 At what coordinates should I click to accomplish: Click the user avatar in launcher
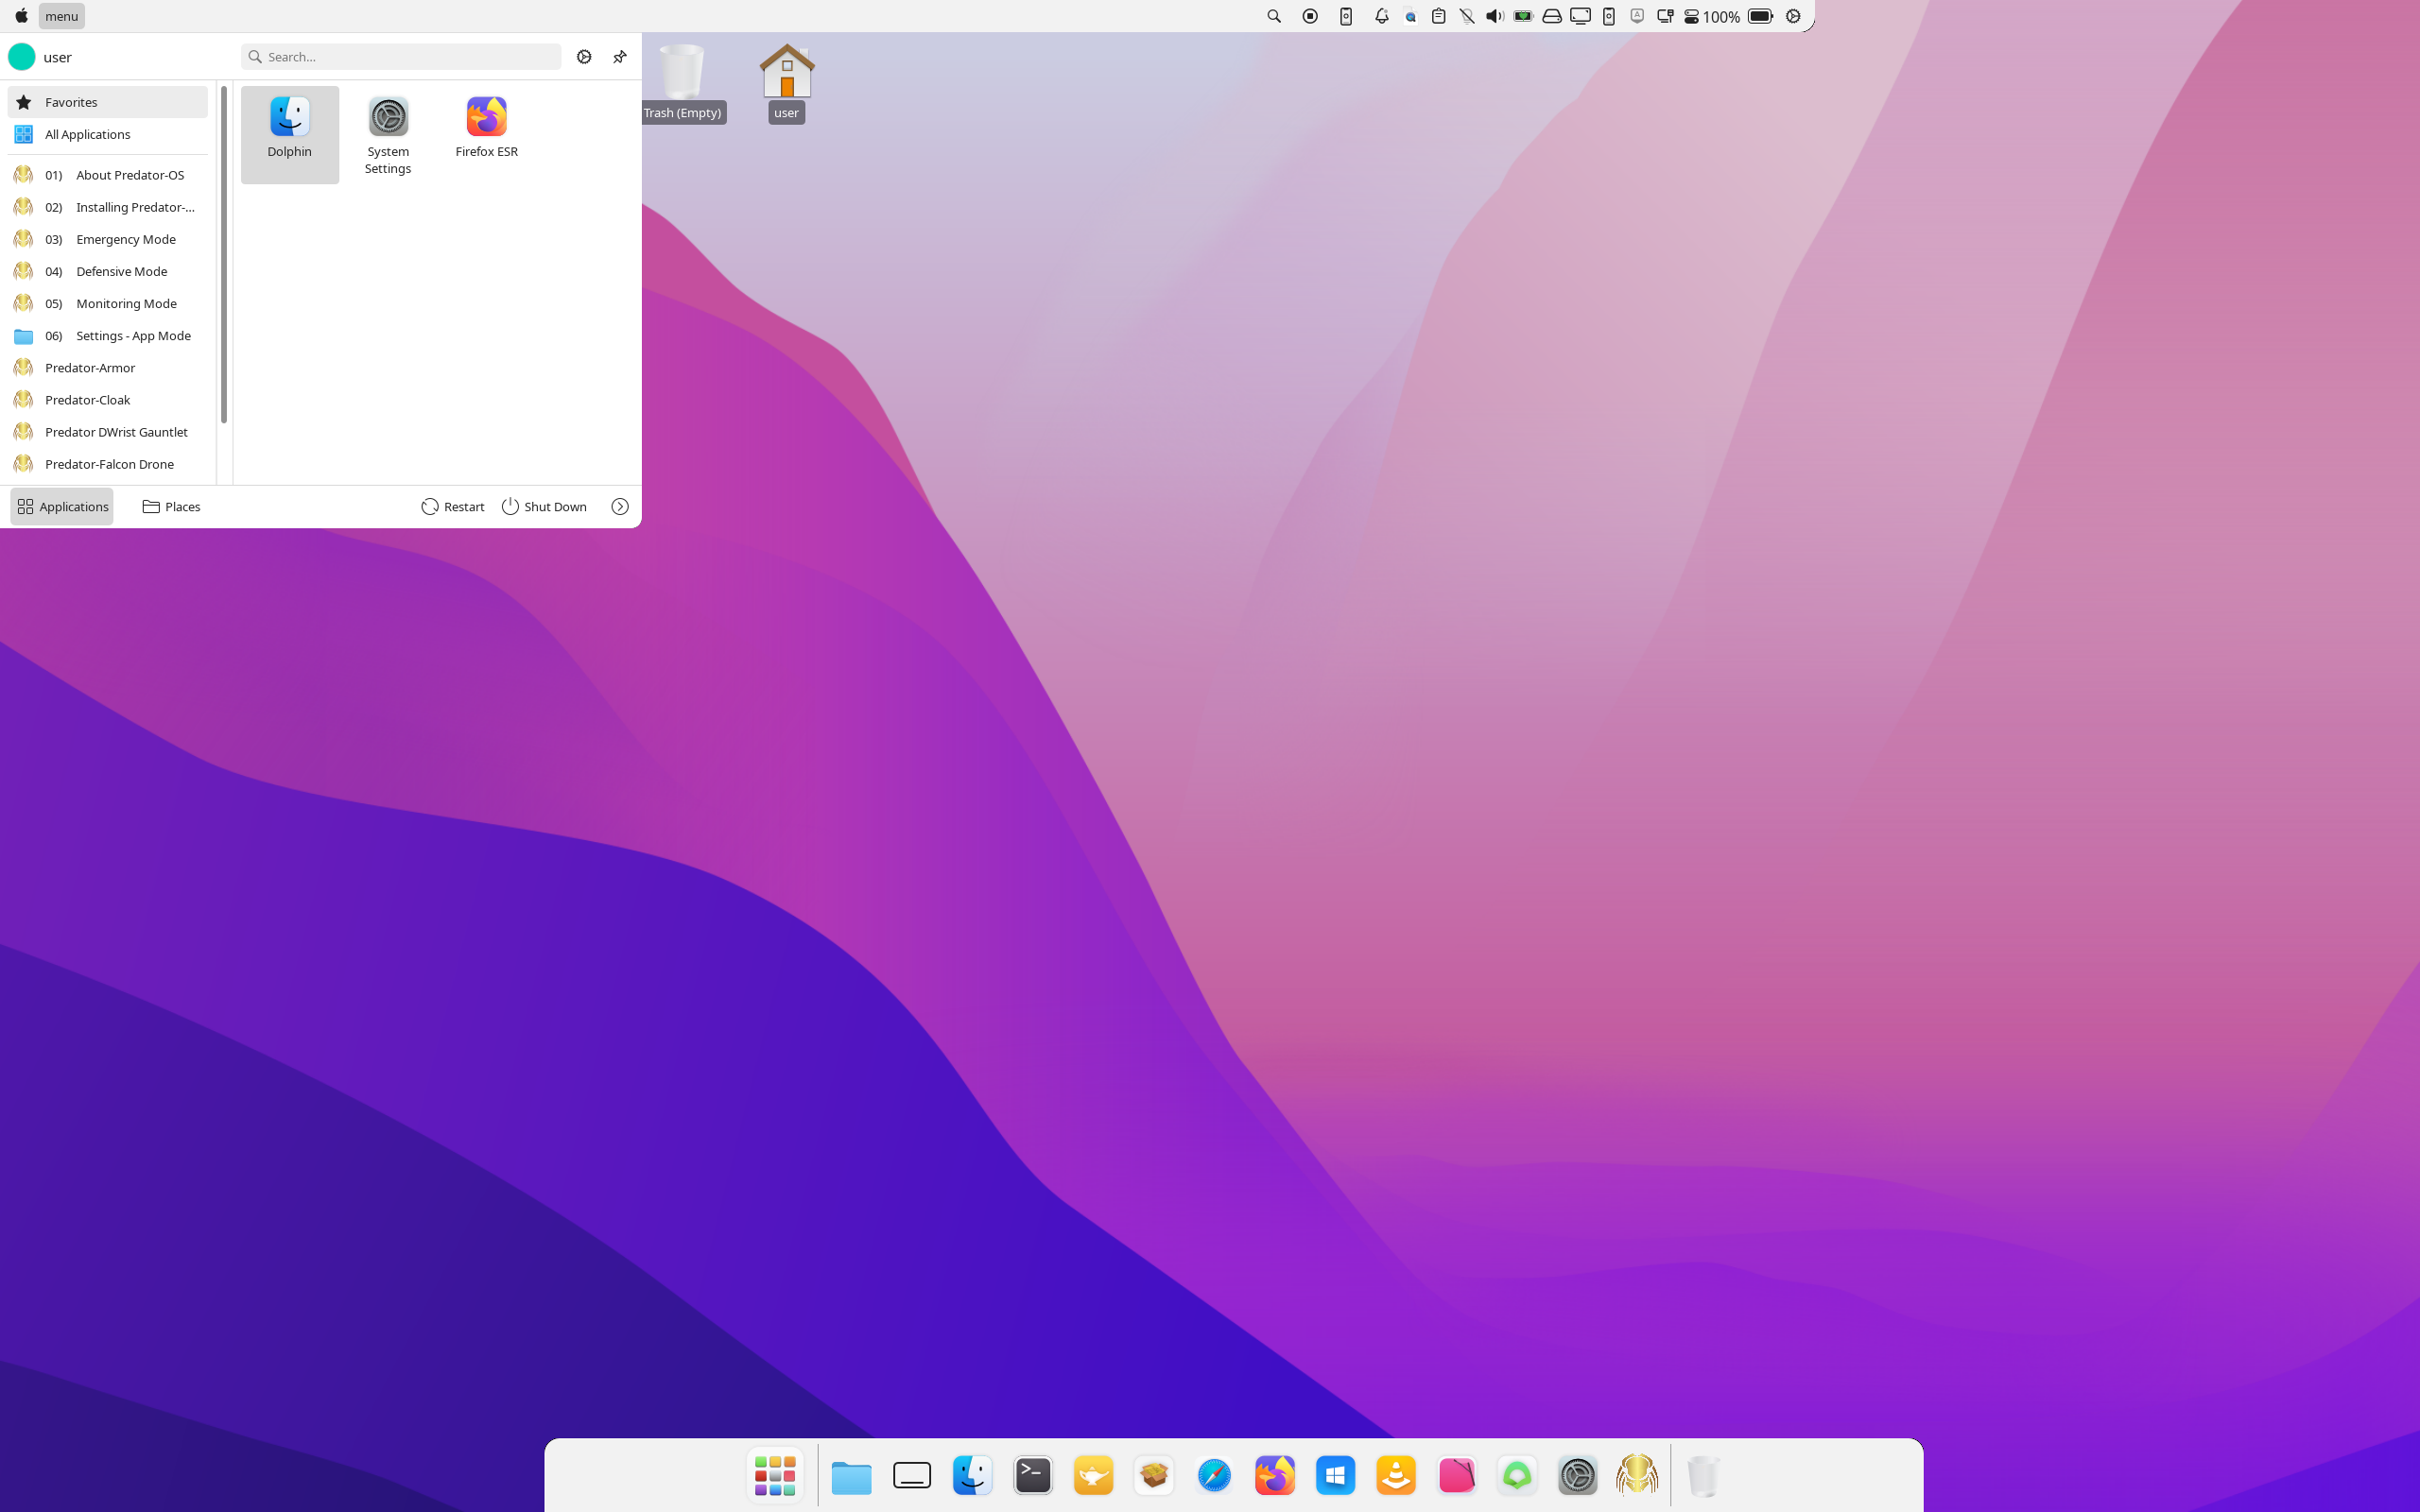[22, 57]
